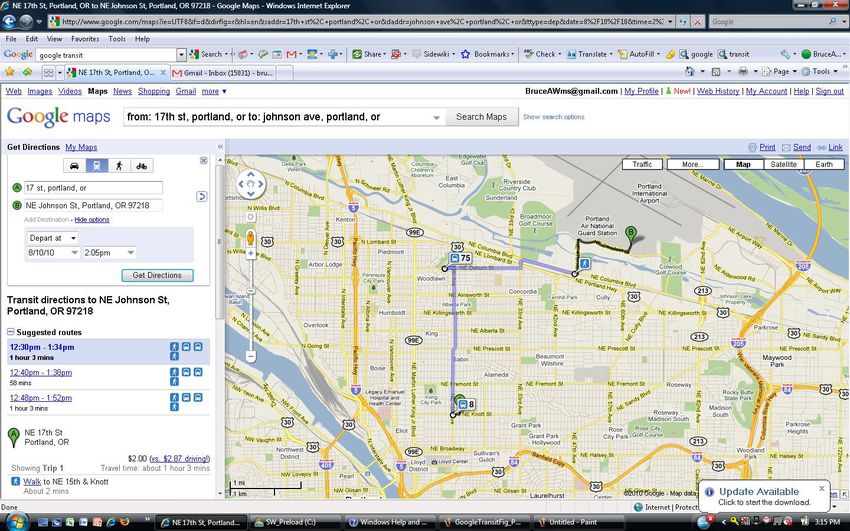Select the 12:48pm - 1:52pm route
This screenshot has width=850, height=531.
[41, 398]
